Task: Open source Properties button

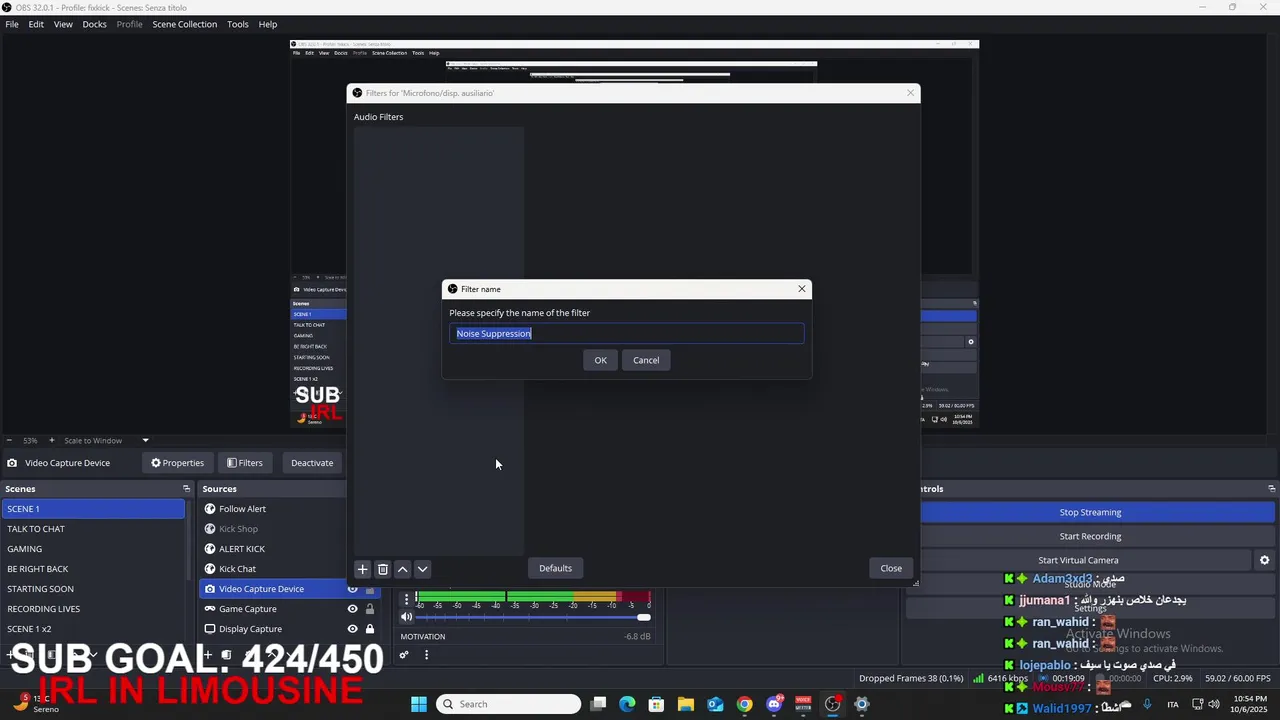Action: click(x=177, y=463)
